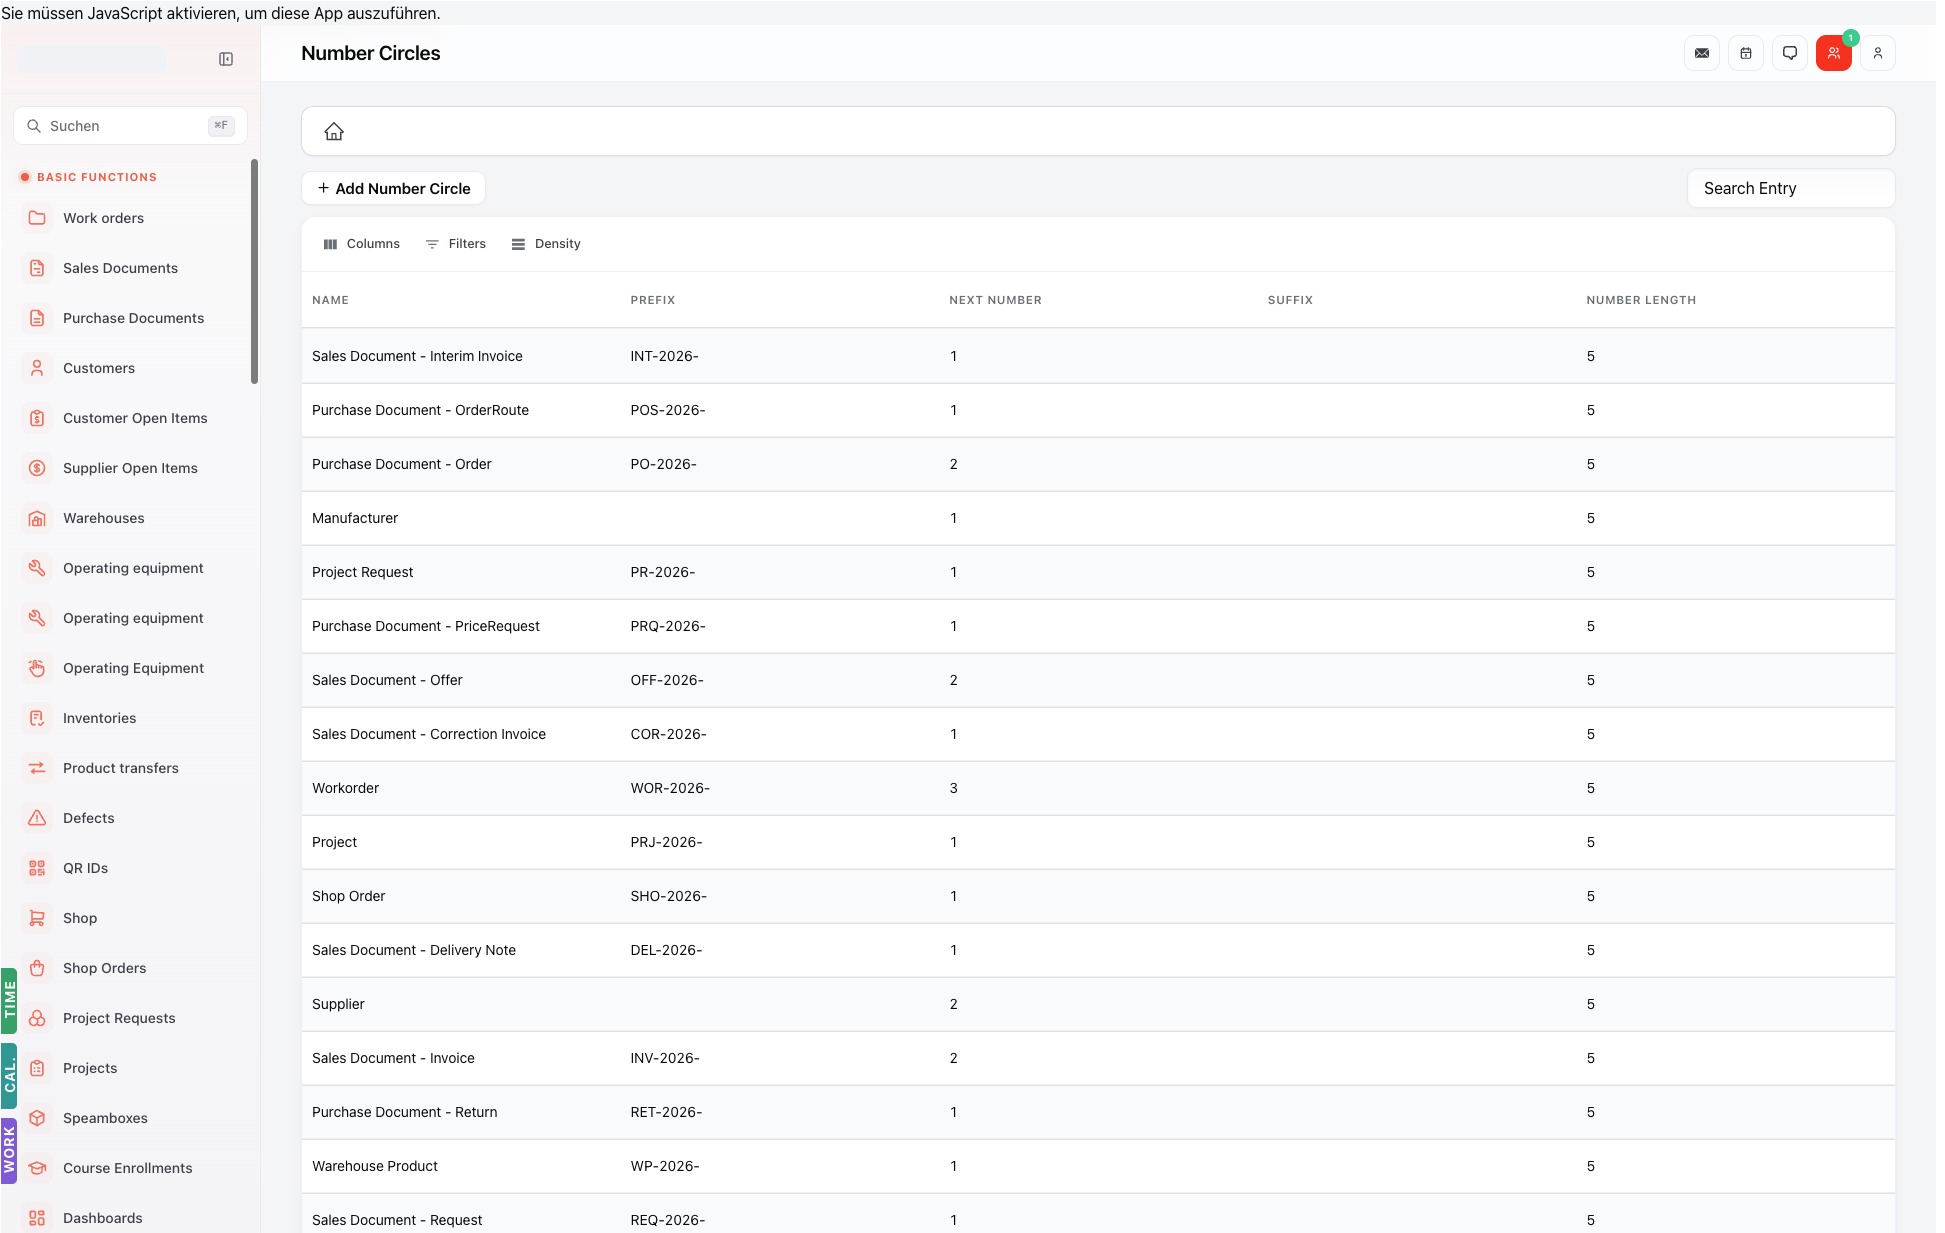Open the green TIME side tab

coord(9,1000)
